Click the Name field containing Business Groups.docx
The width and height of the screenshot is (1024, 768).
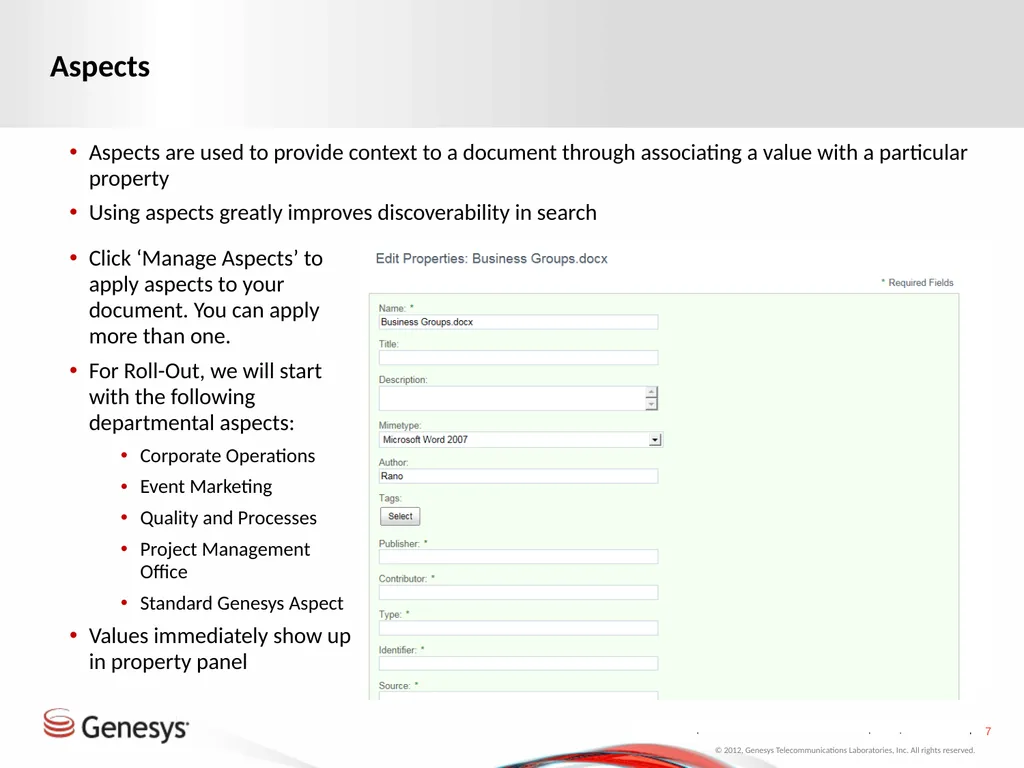[x=519, y=322]
